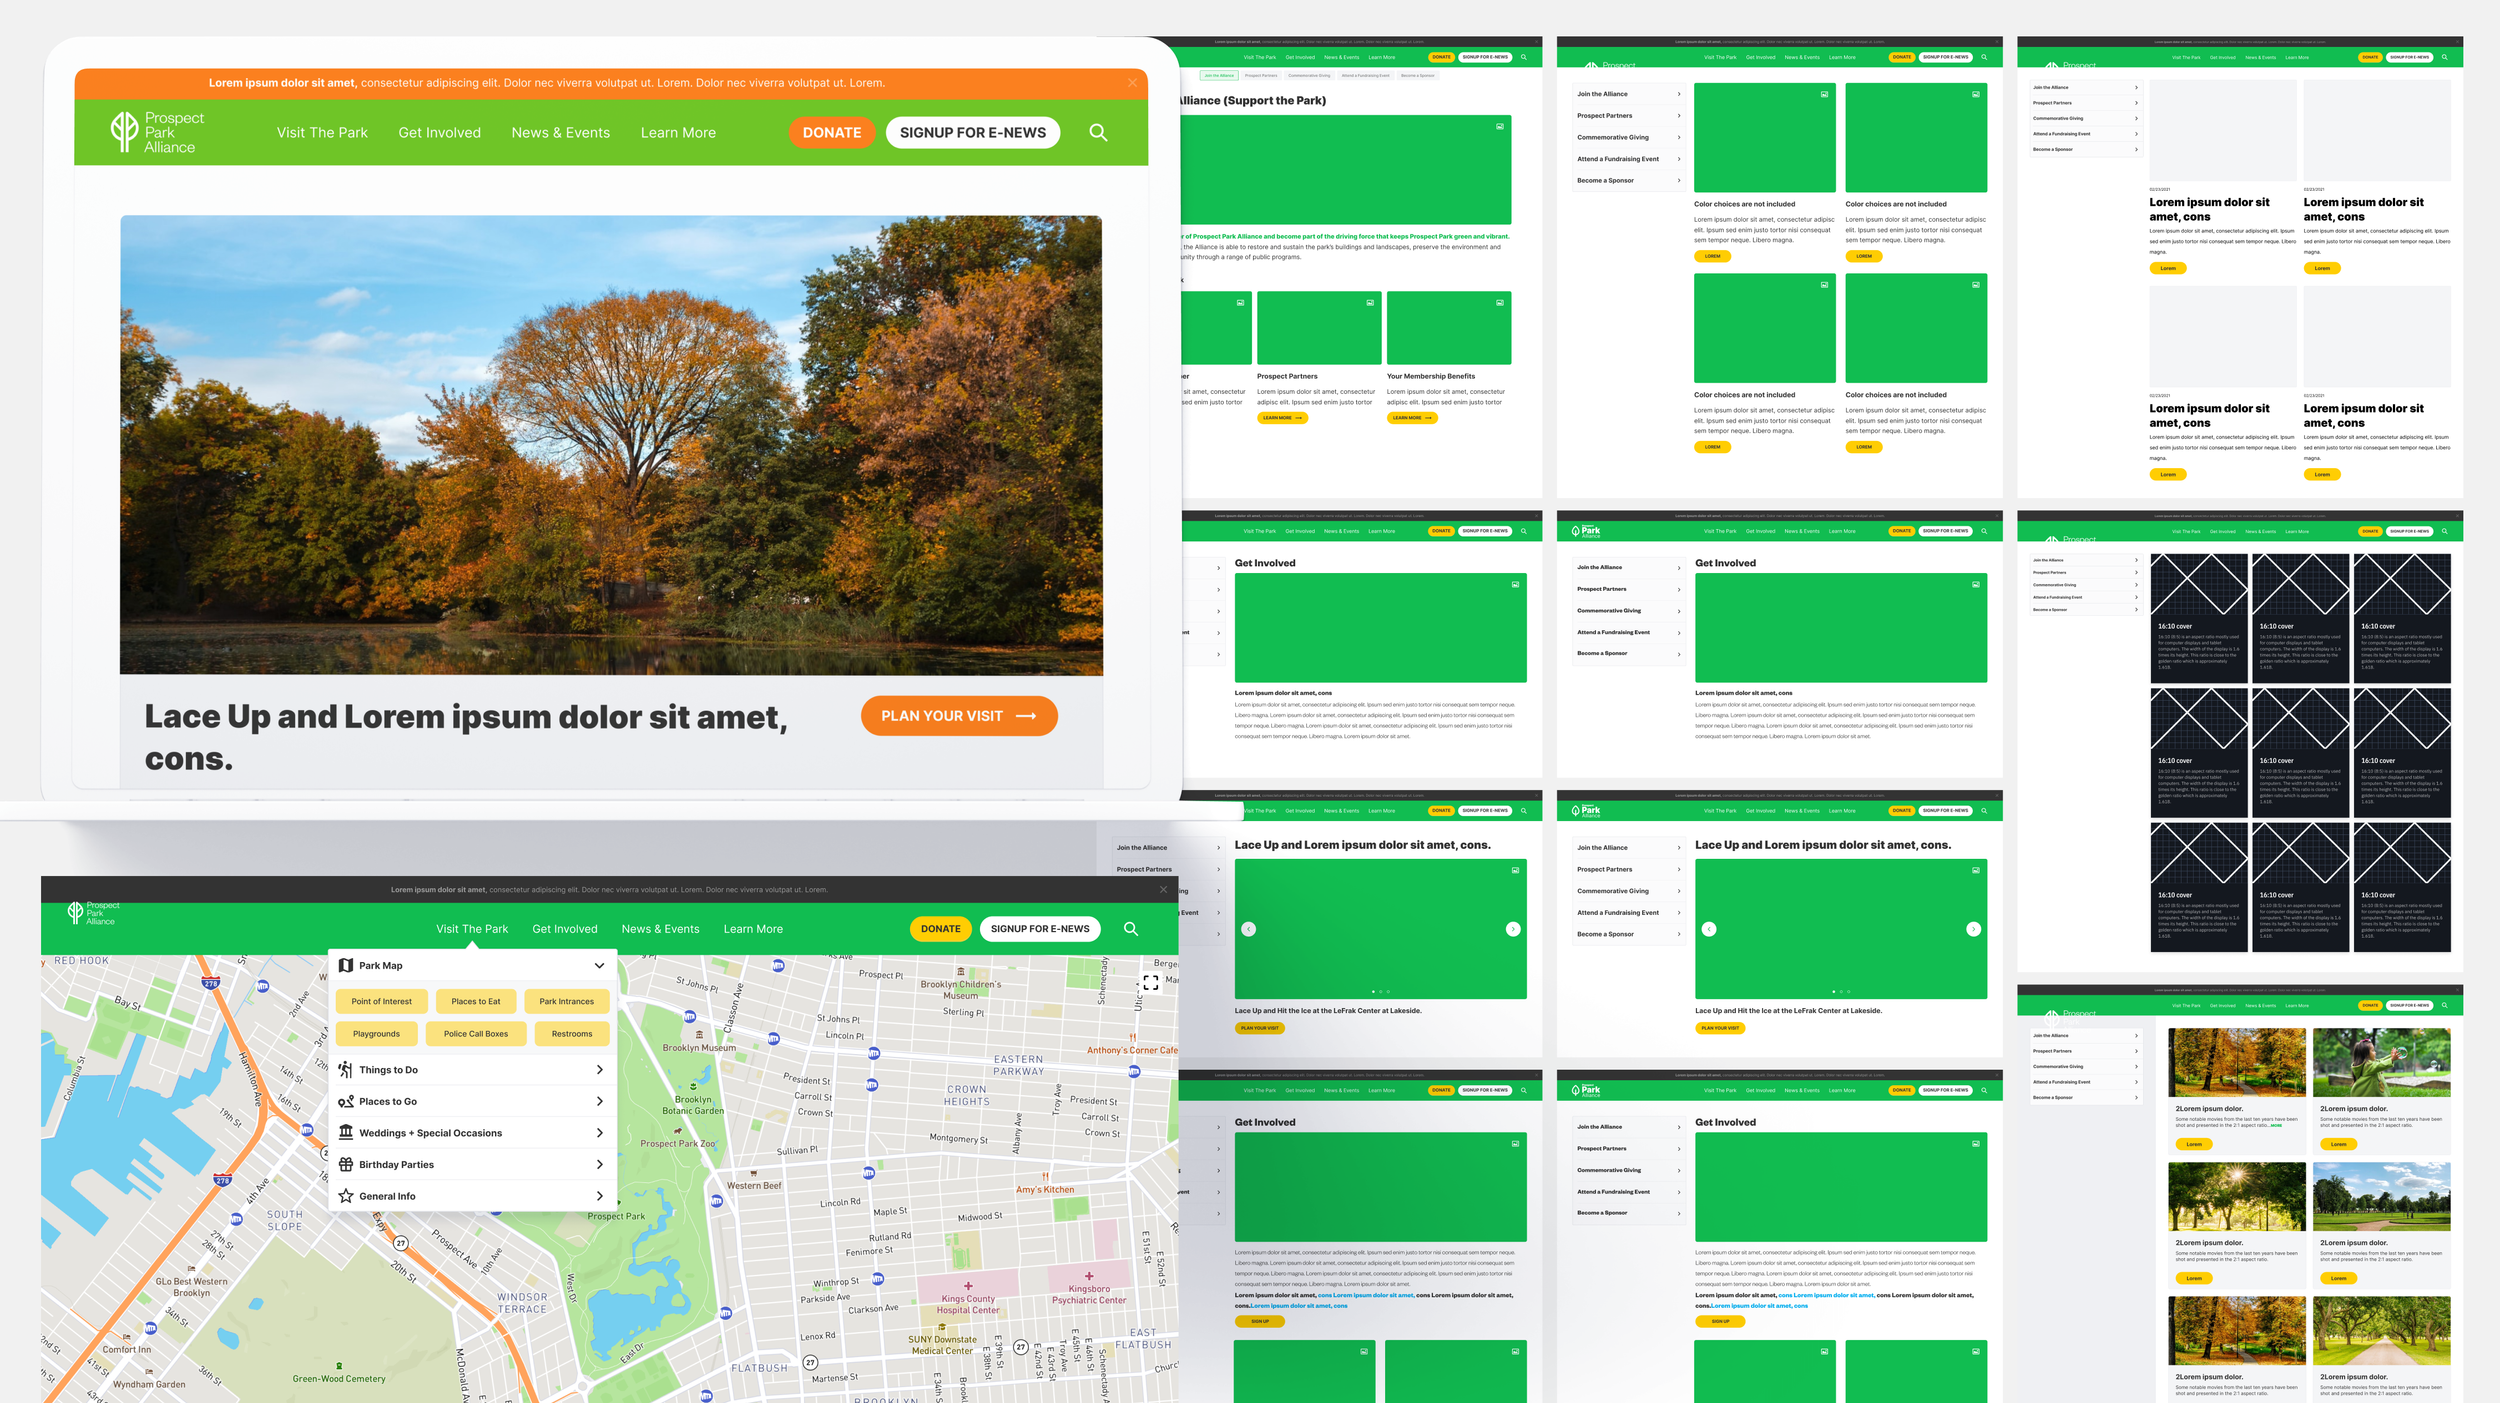Viewport: 2500px width, 1403px height.
Task: Click the autumn trees hero image
Action: pos(611,445)
